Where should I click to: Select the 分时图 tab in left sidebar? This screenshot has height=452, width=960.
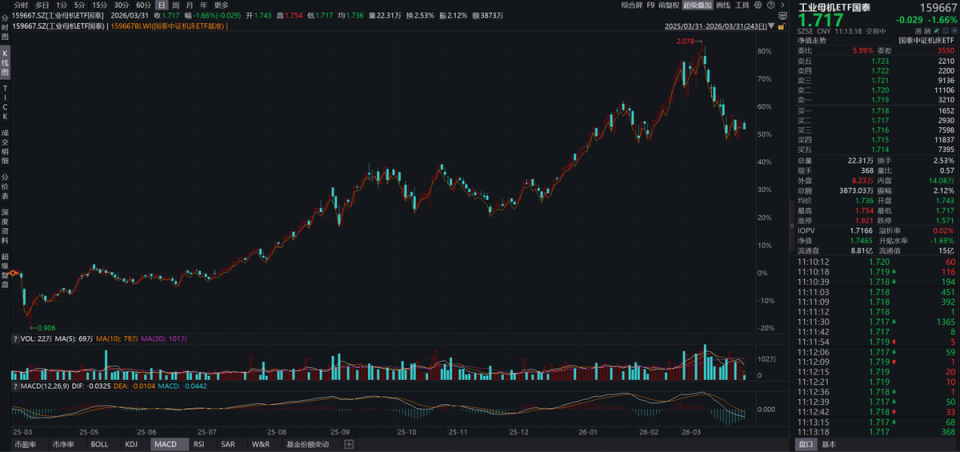pos(5,28)
